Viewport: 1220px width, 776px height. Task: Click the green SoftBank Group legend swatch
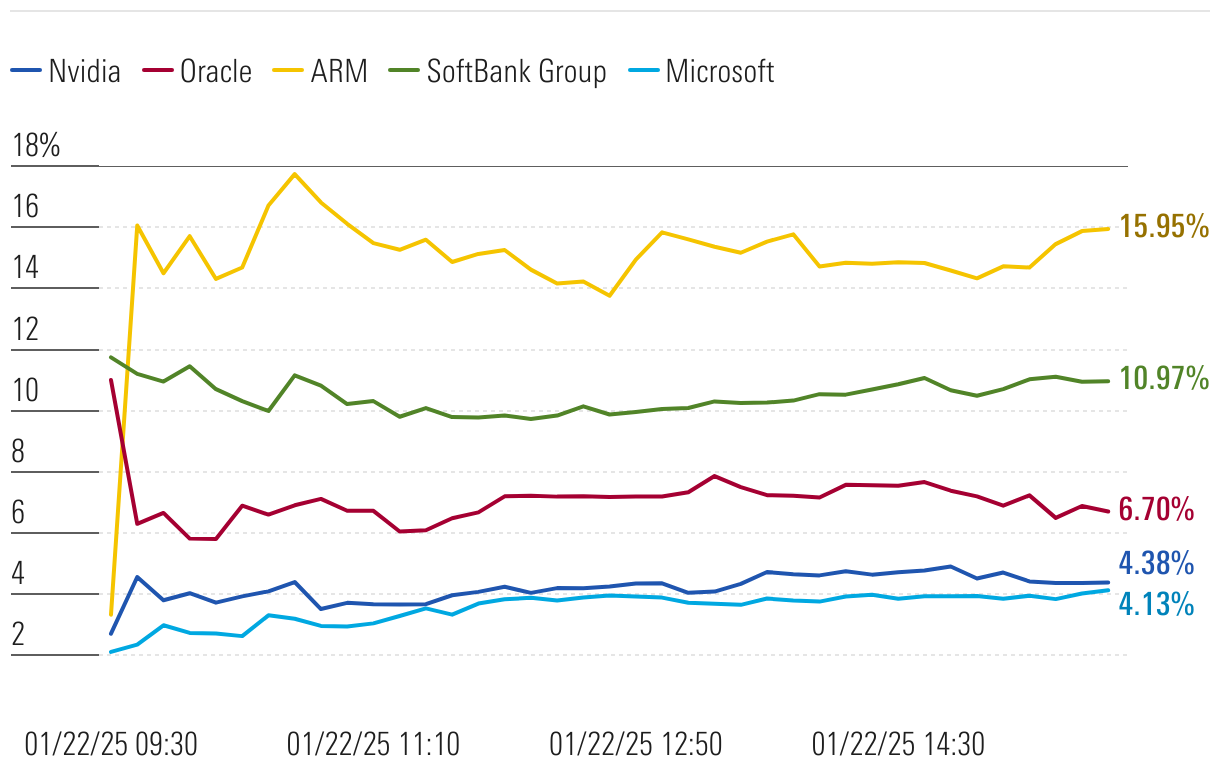(406, 72)
